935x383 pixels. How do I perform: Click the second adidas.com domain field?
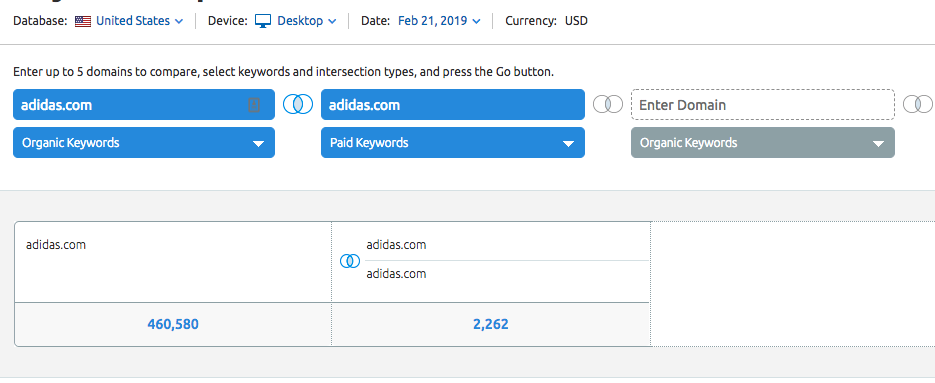[x=453, y=105]
